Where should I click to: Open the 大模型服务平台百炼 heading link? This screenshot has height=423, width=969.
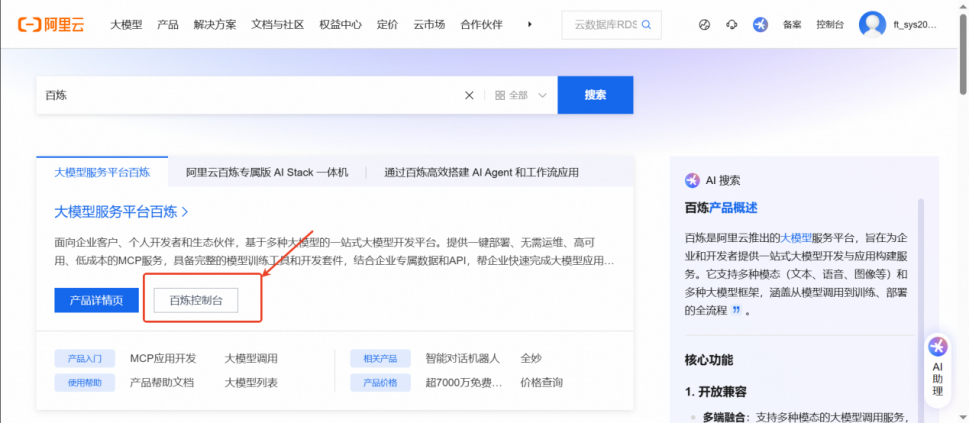[121, 212]
